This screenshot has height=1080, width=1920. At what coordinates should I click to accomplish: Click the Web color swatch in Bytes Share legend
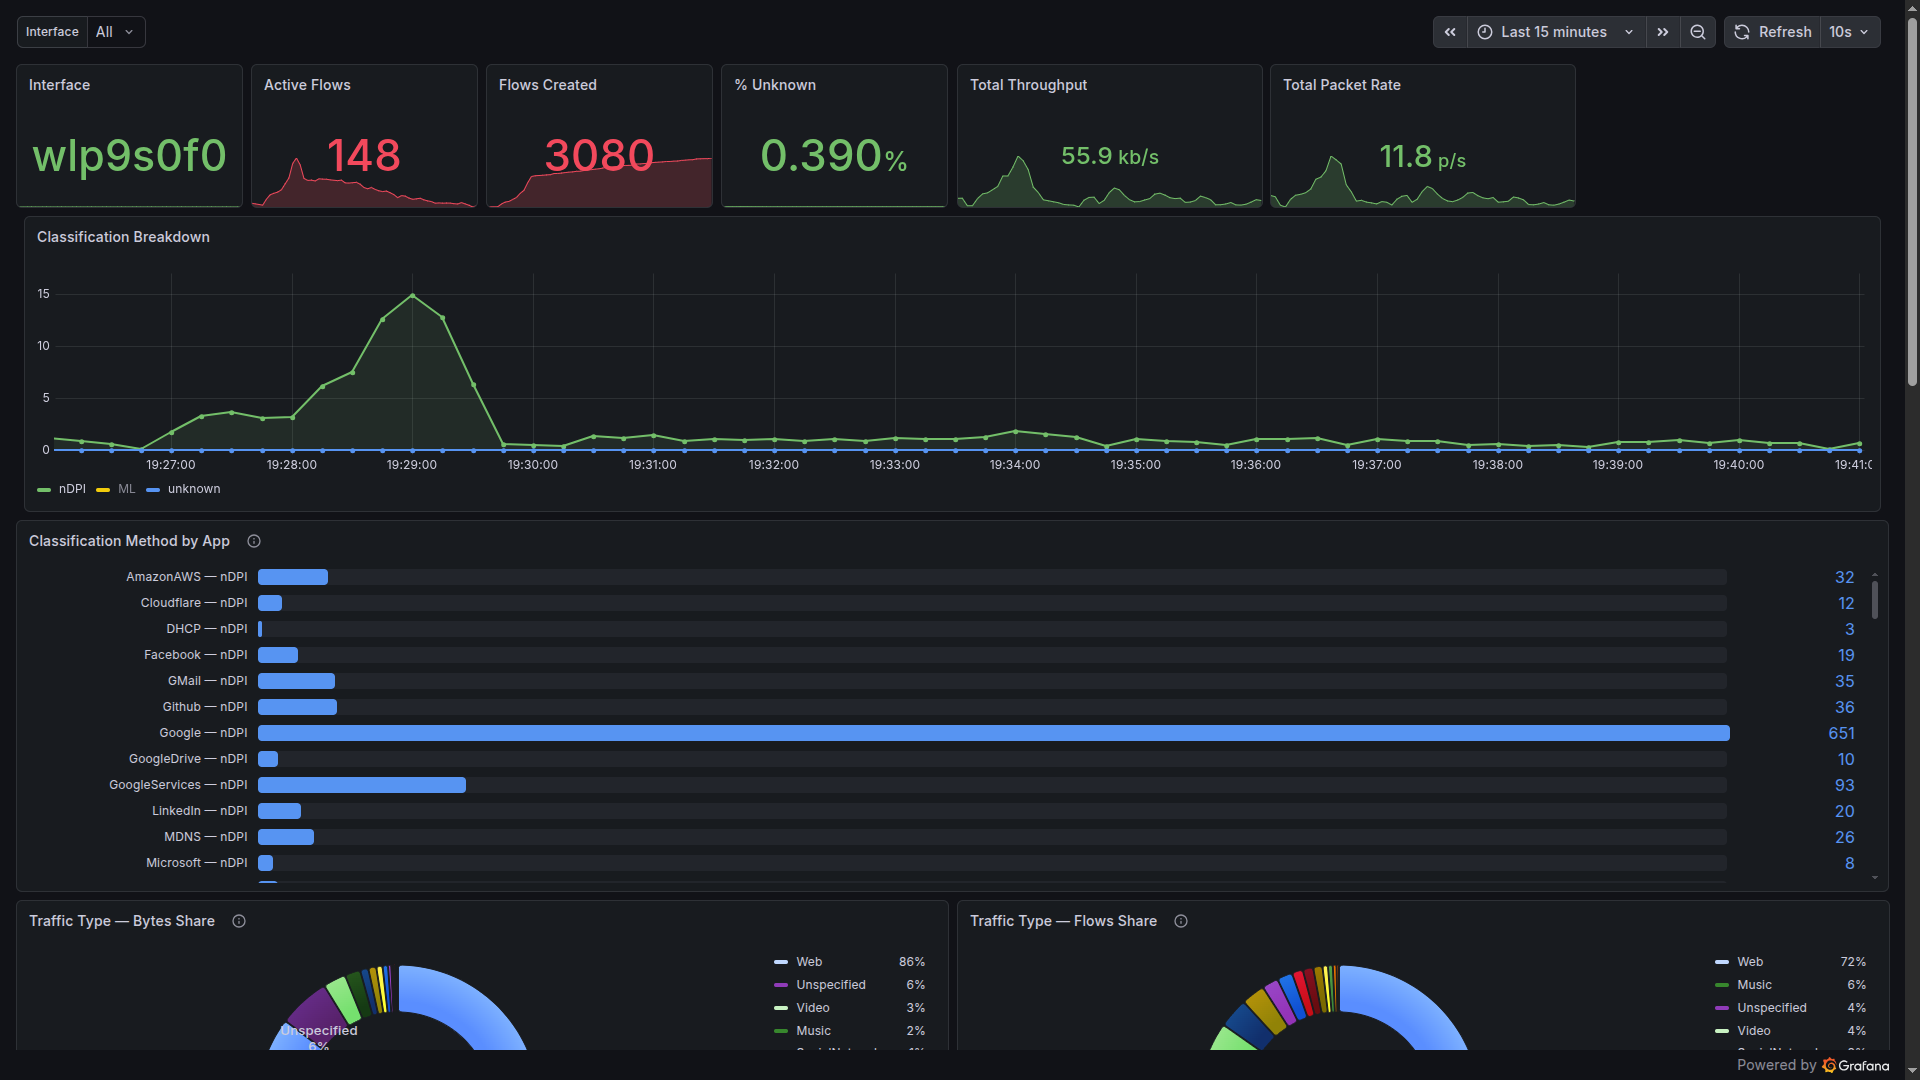tap(780, 962)
